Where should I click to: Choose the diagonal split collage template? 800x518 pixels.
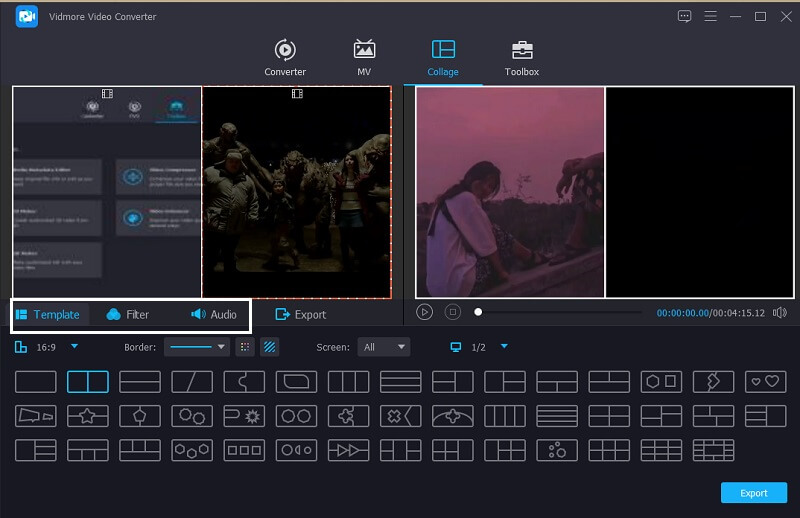(192, 381)
